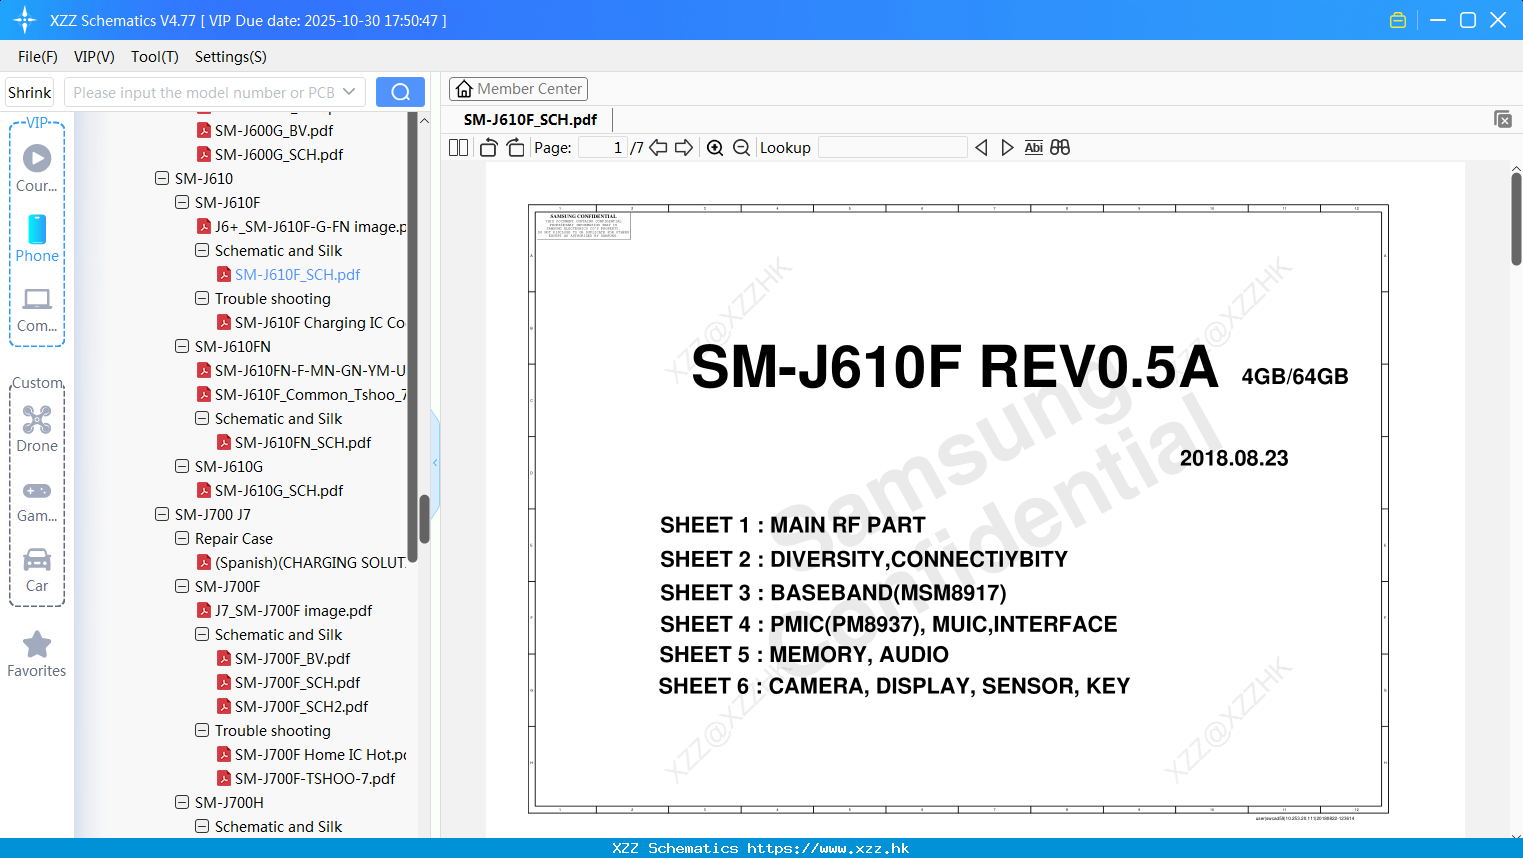Collapse the side panel splitter handle
The image size is (1523, 858).
[435, 462]
